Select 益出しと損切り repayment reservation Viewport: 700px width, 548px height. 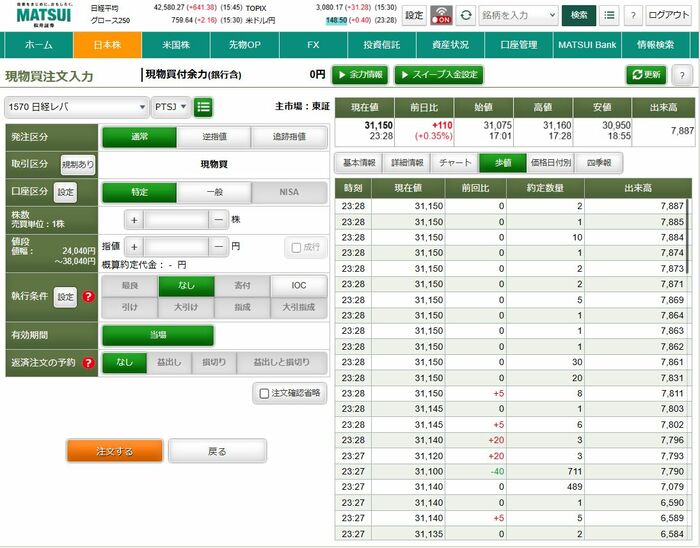pos(282,362)
